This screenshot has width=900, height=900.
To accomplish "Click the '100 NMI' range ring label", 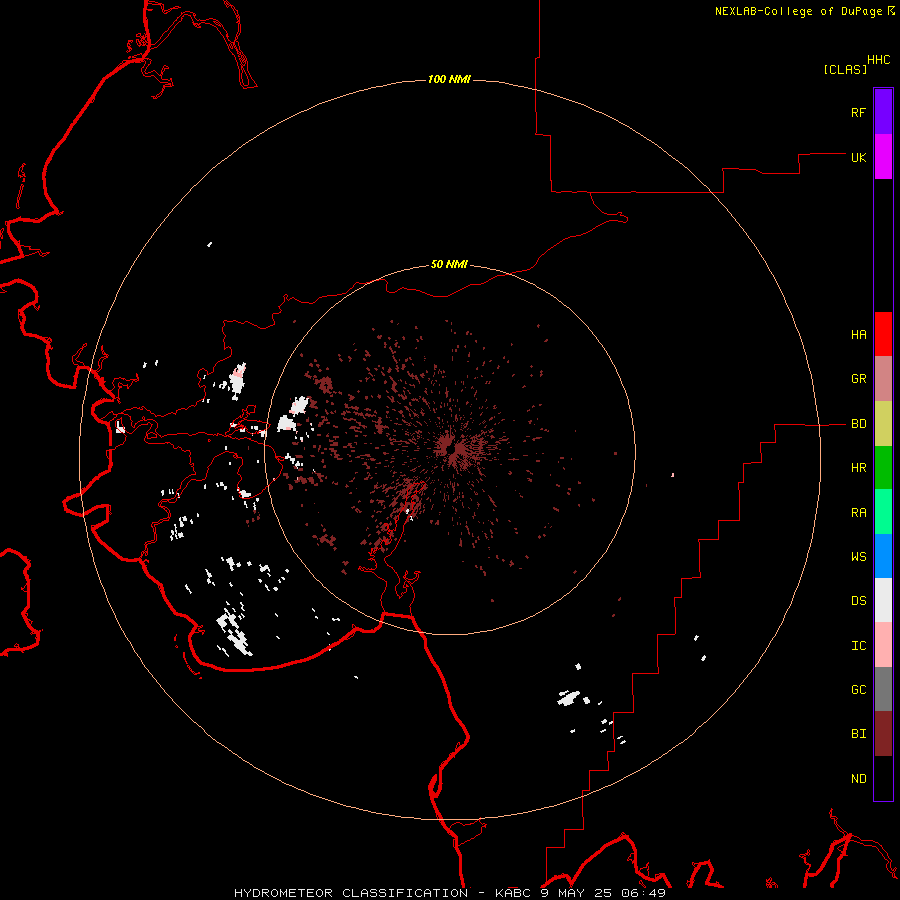I will (x=449, y=79).
